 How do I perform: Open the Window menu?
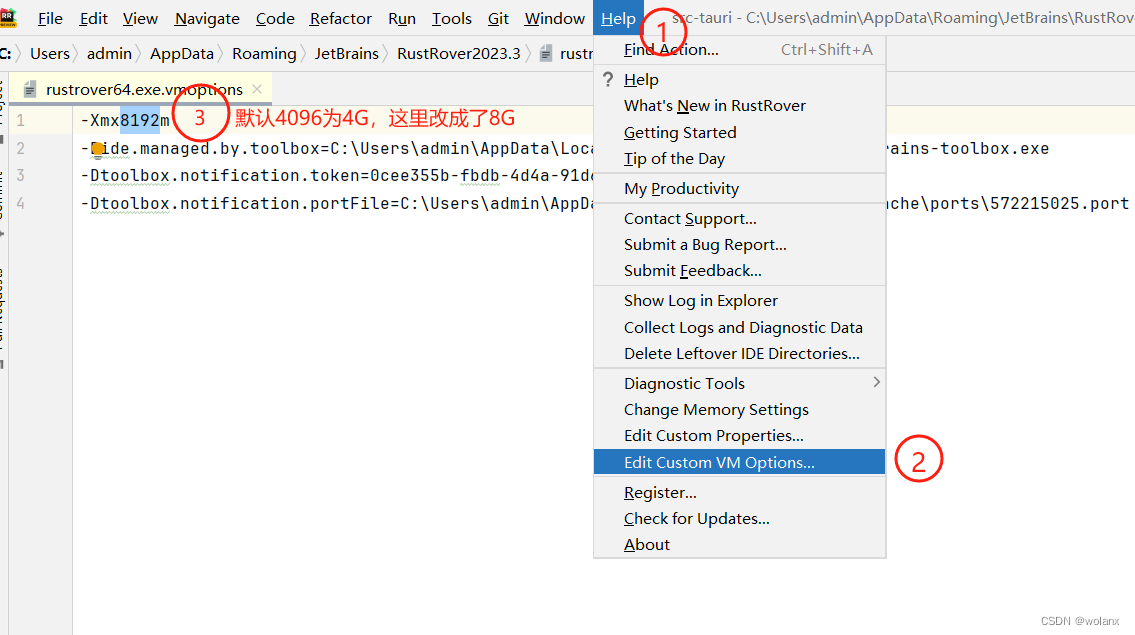554,18
